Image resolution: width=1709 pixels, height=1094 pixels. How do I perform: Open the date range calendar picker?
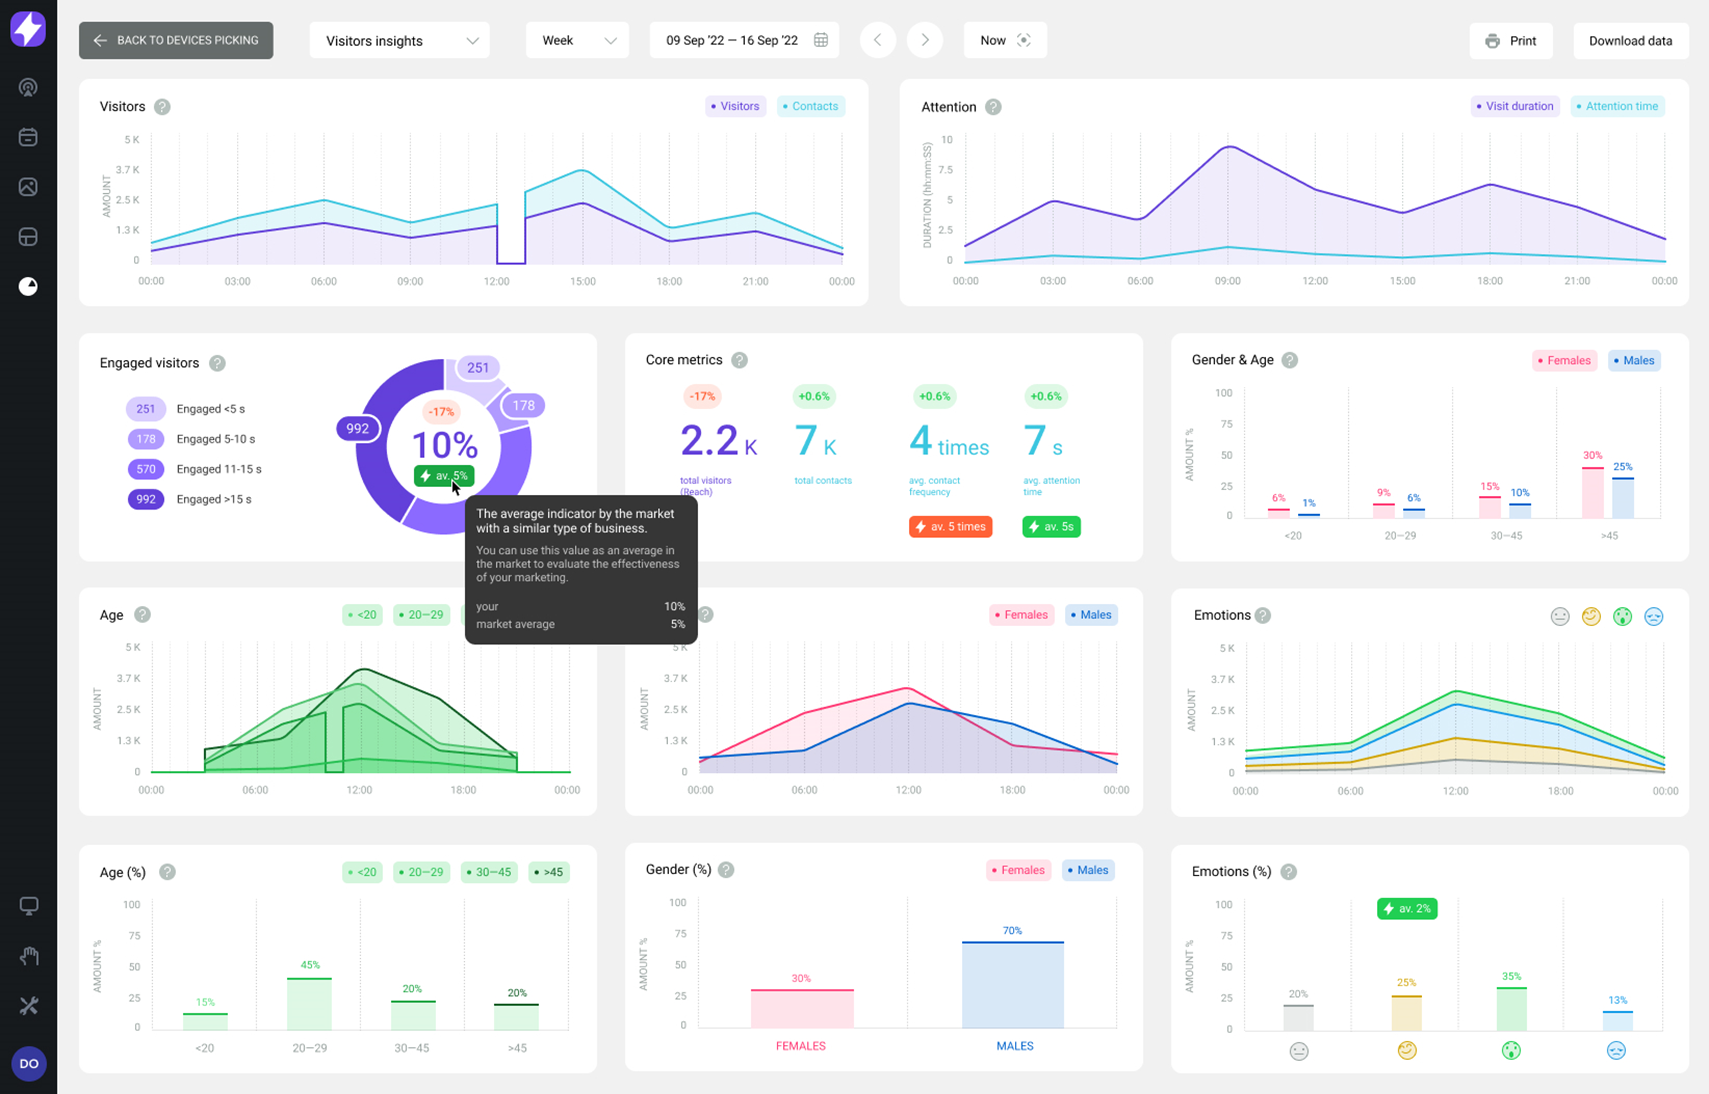821,39
